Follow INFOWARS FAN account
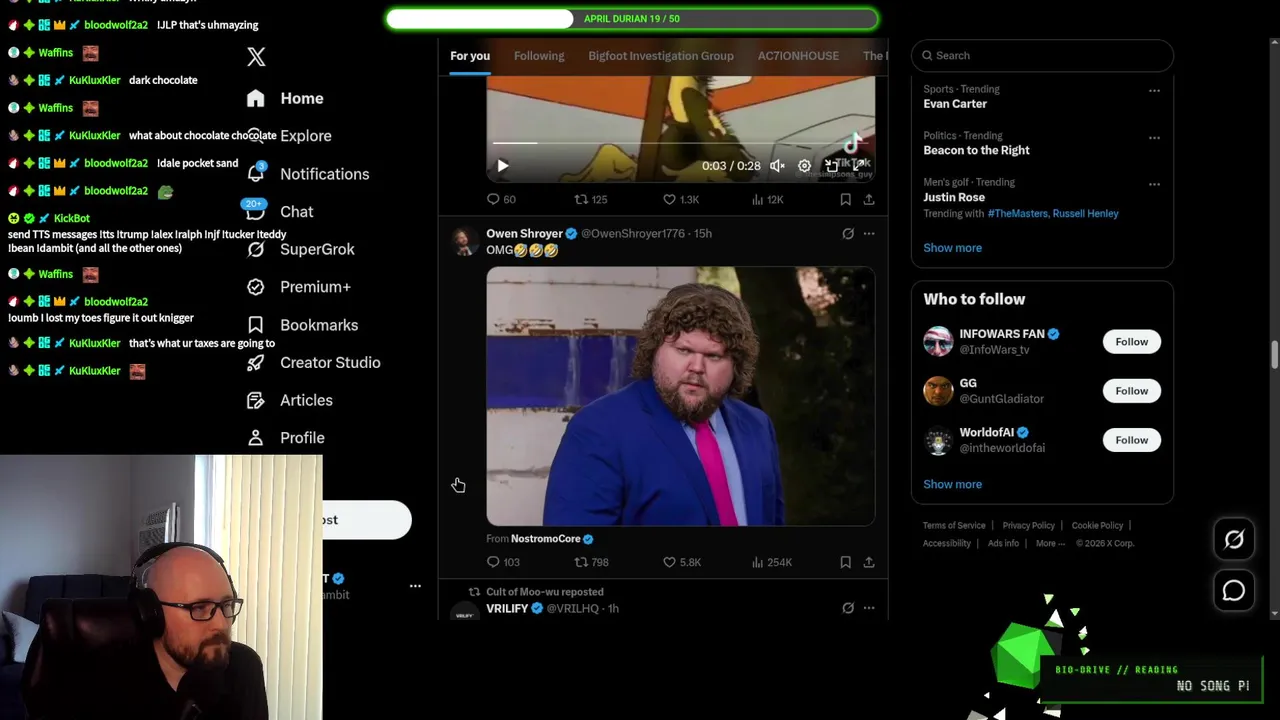The image size is (1280, 720). (1131, 342)
